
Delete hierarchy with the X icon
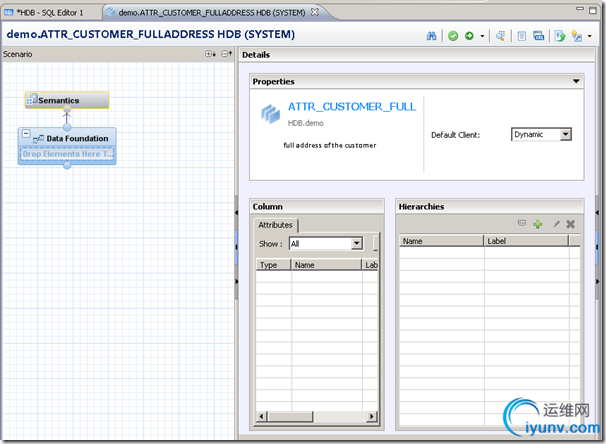(x=570, y=224)
